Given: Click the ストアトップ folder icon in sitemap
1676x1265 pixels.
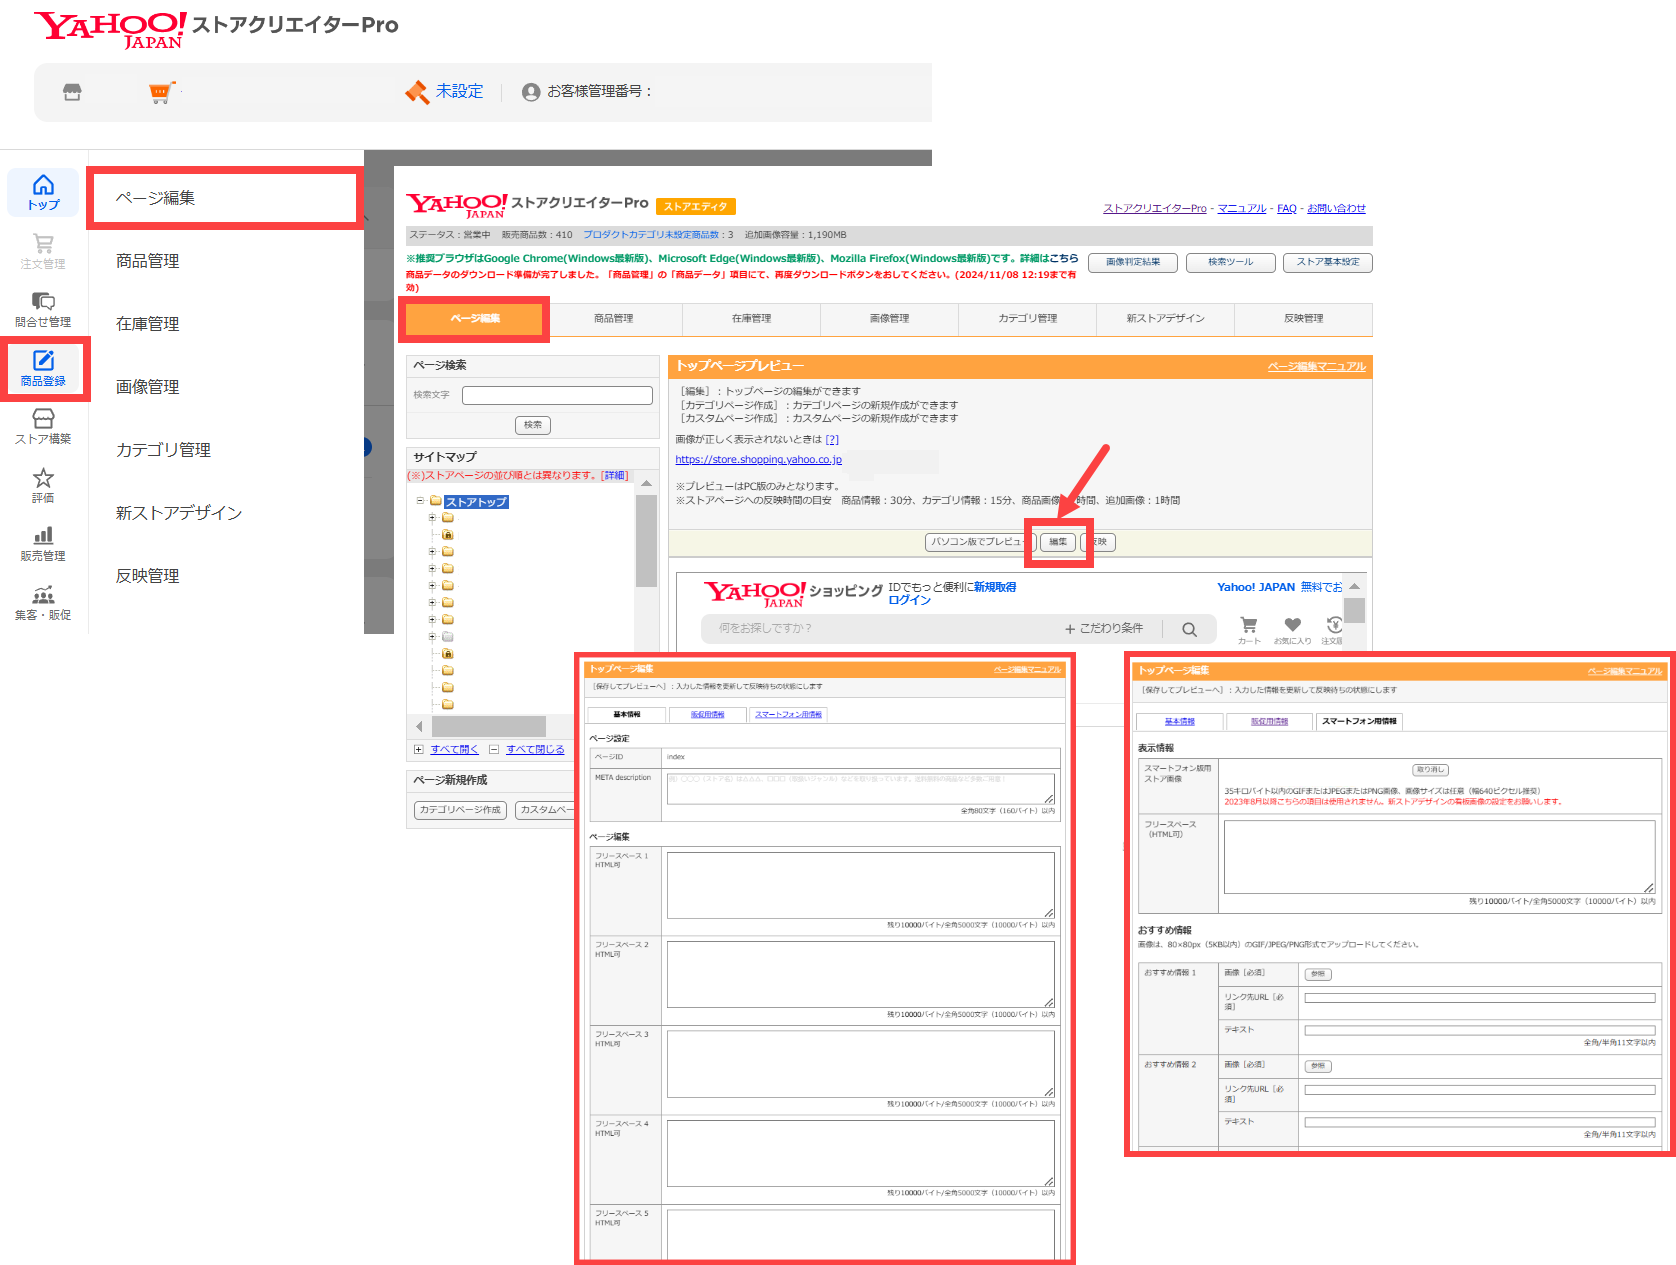Looking at the screenshot, I should point(436,501).
